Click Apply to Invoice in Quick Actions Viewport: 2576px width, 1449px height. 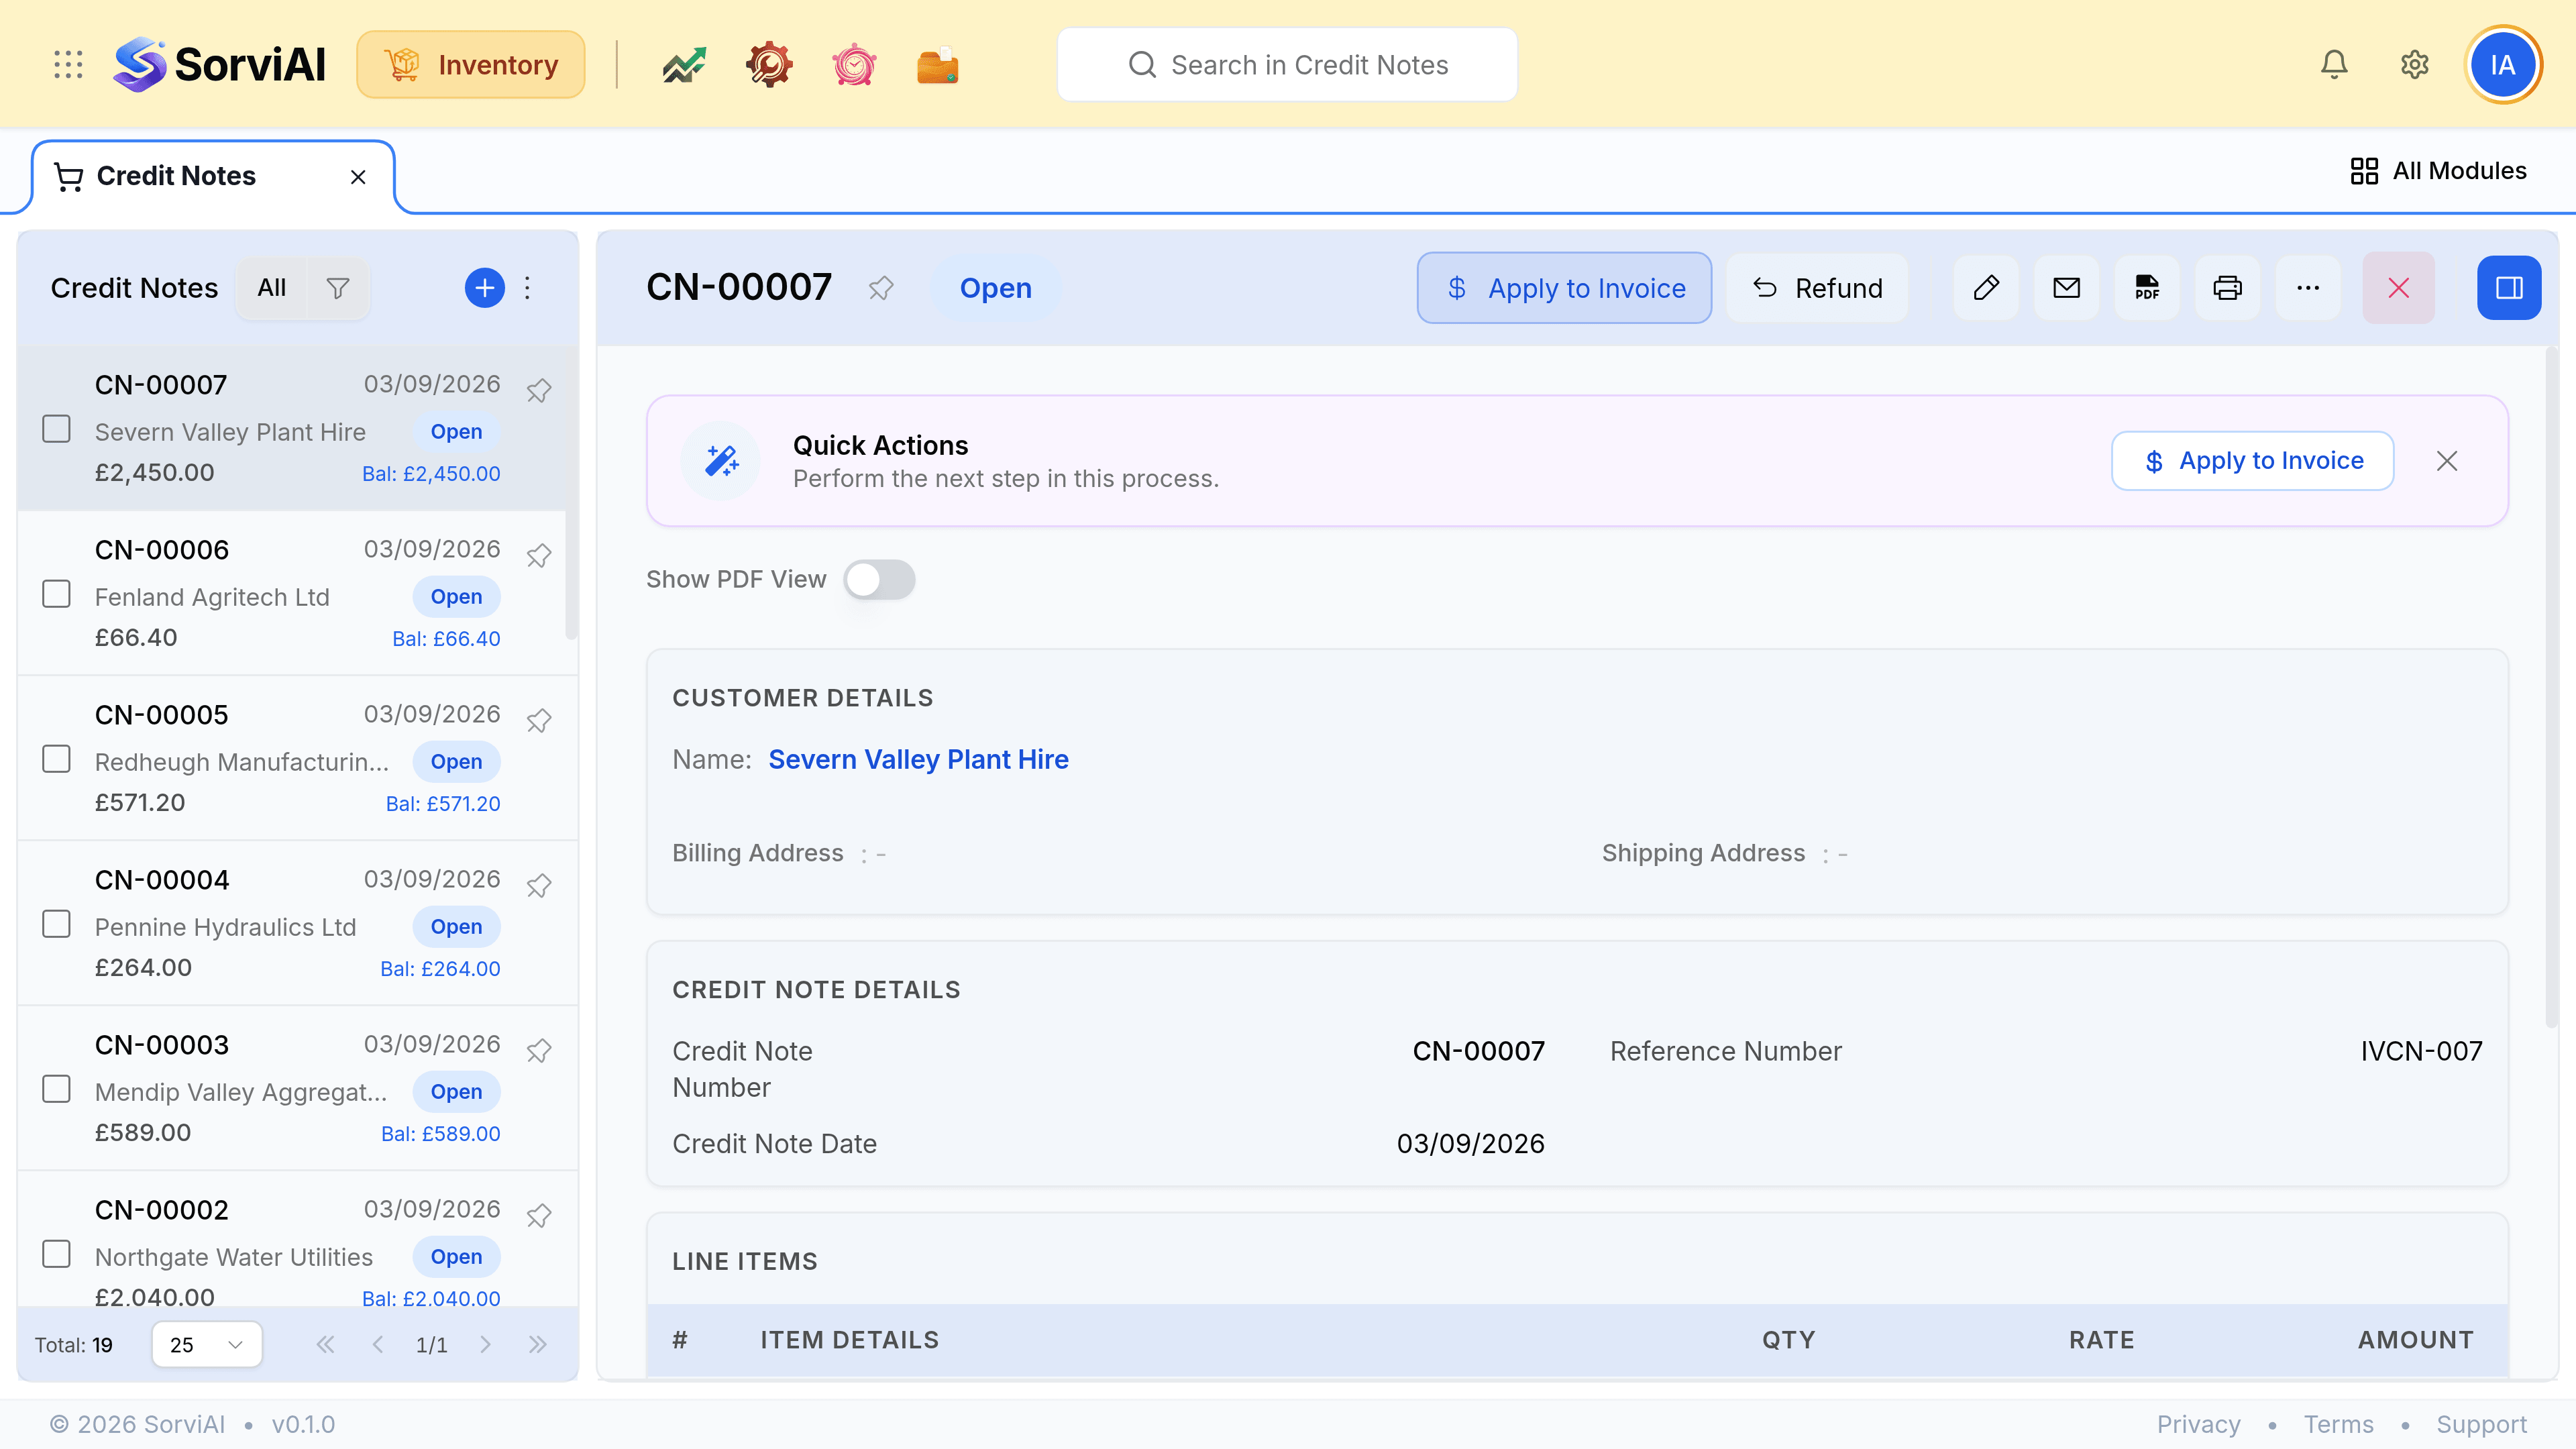click(2252, 461)
